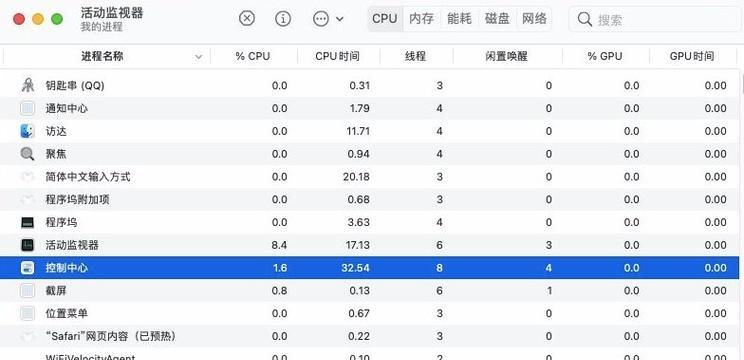Click the 搜索 search field
Screen dimensions: 744x360
tap(656, 19)
